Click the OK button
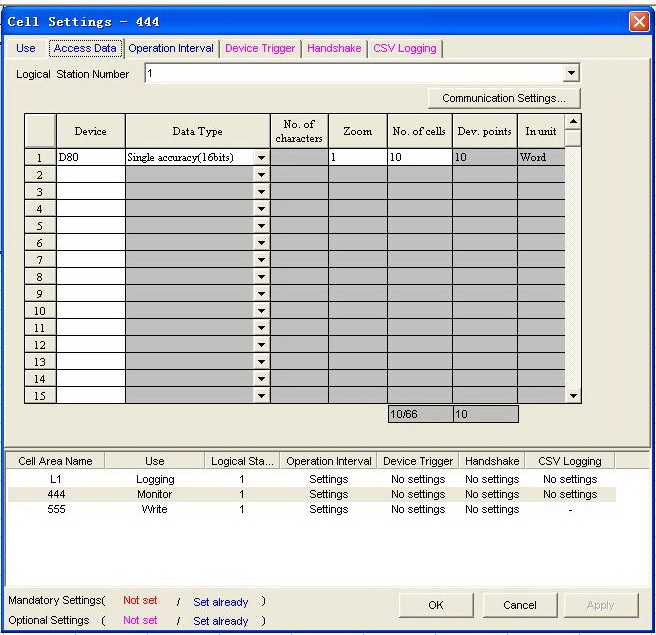The height and width of the screenshot is (635, 656). pos(436,605)
